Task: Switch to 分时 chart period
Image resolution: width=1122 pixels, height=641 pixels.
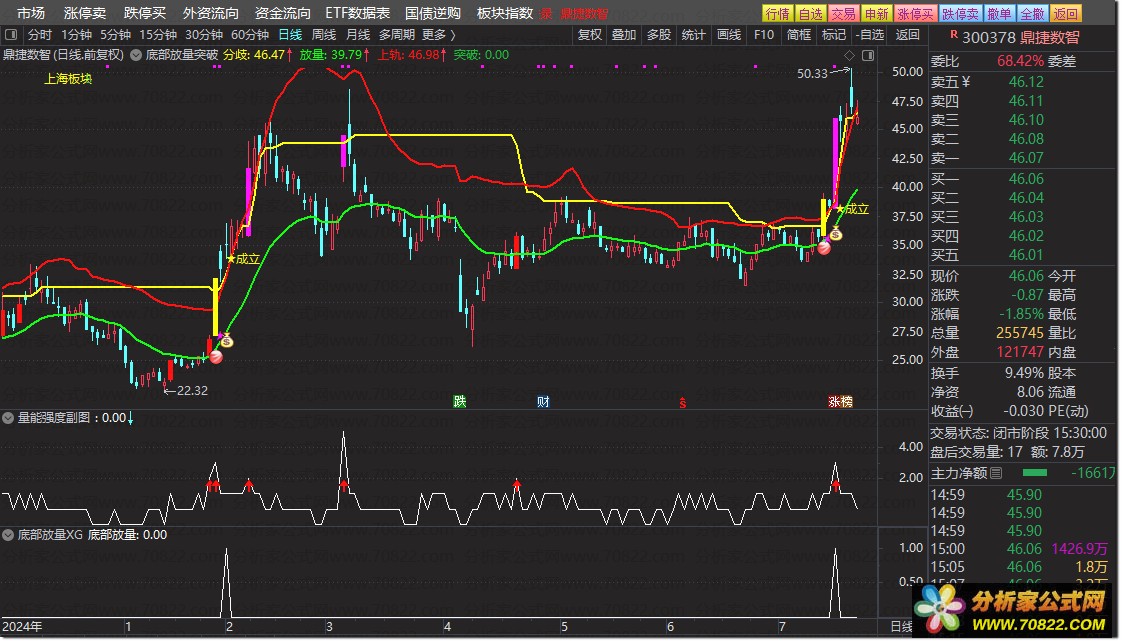Action: [39, 34]
